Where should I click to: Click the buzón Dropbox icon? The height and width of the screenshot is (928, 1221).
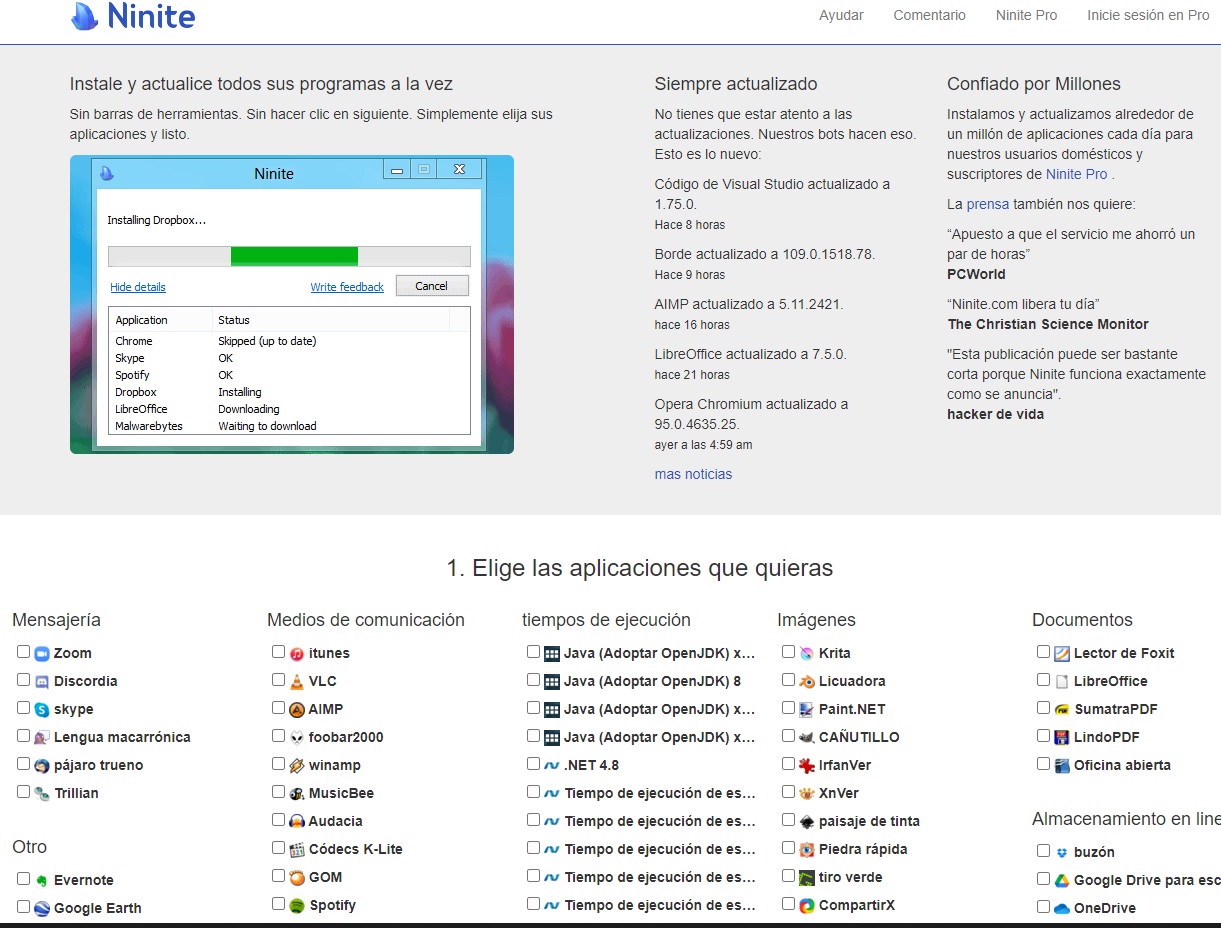click(1062, 852)
